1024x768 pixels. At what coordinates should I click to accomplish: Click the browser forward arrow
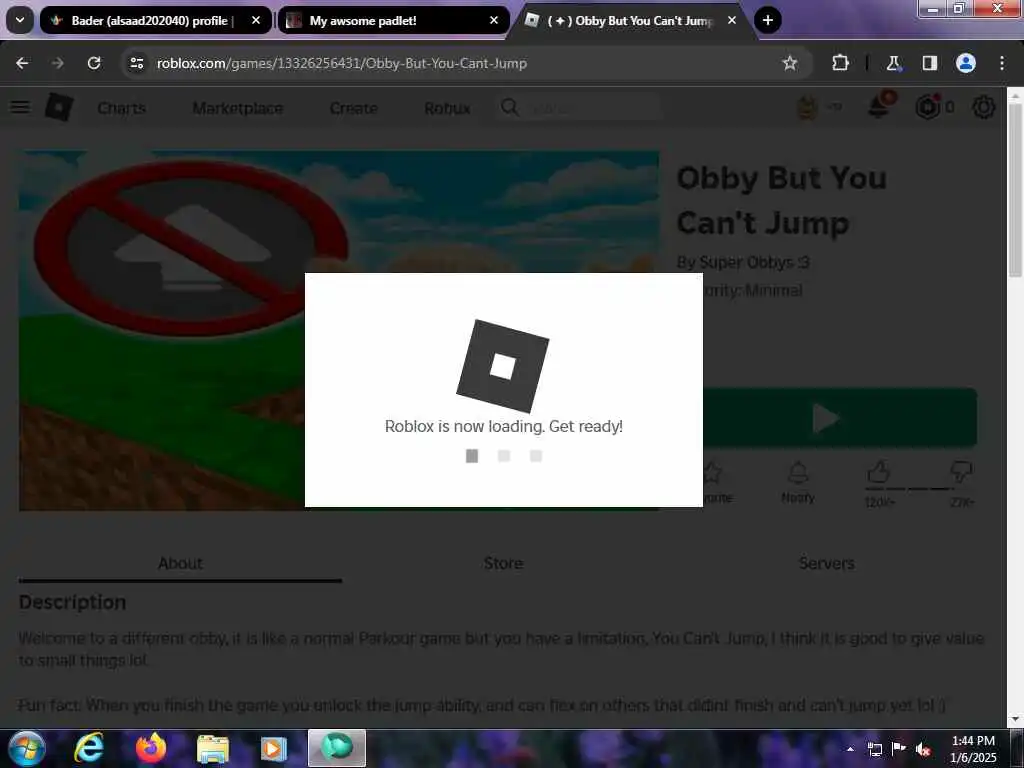pyautogui.click(x=58, y=63)
